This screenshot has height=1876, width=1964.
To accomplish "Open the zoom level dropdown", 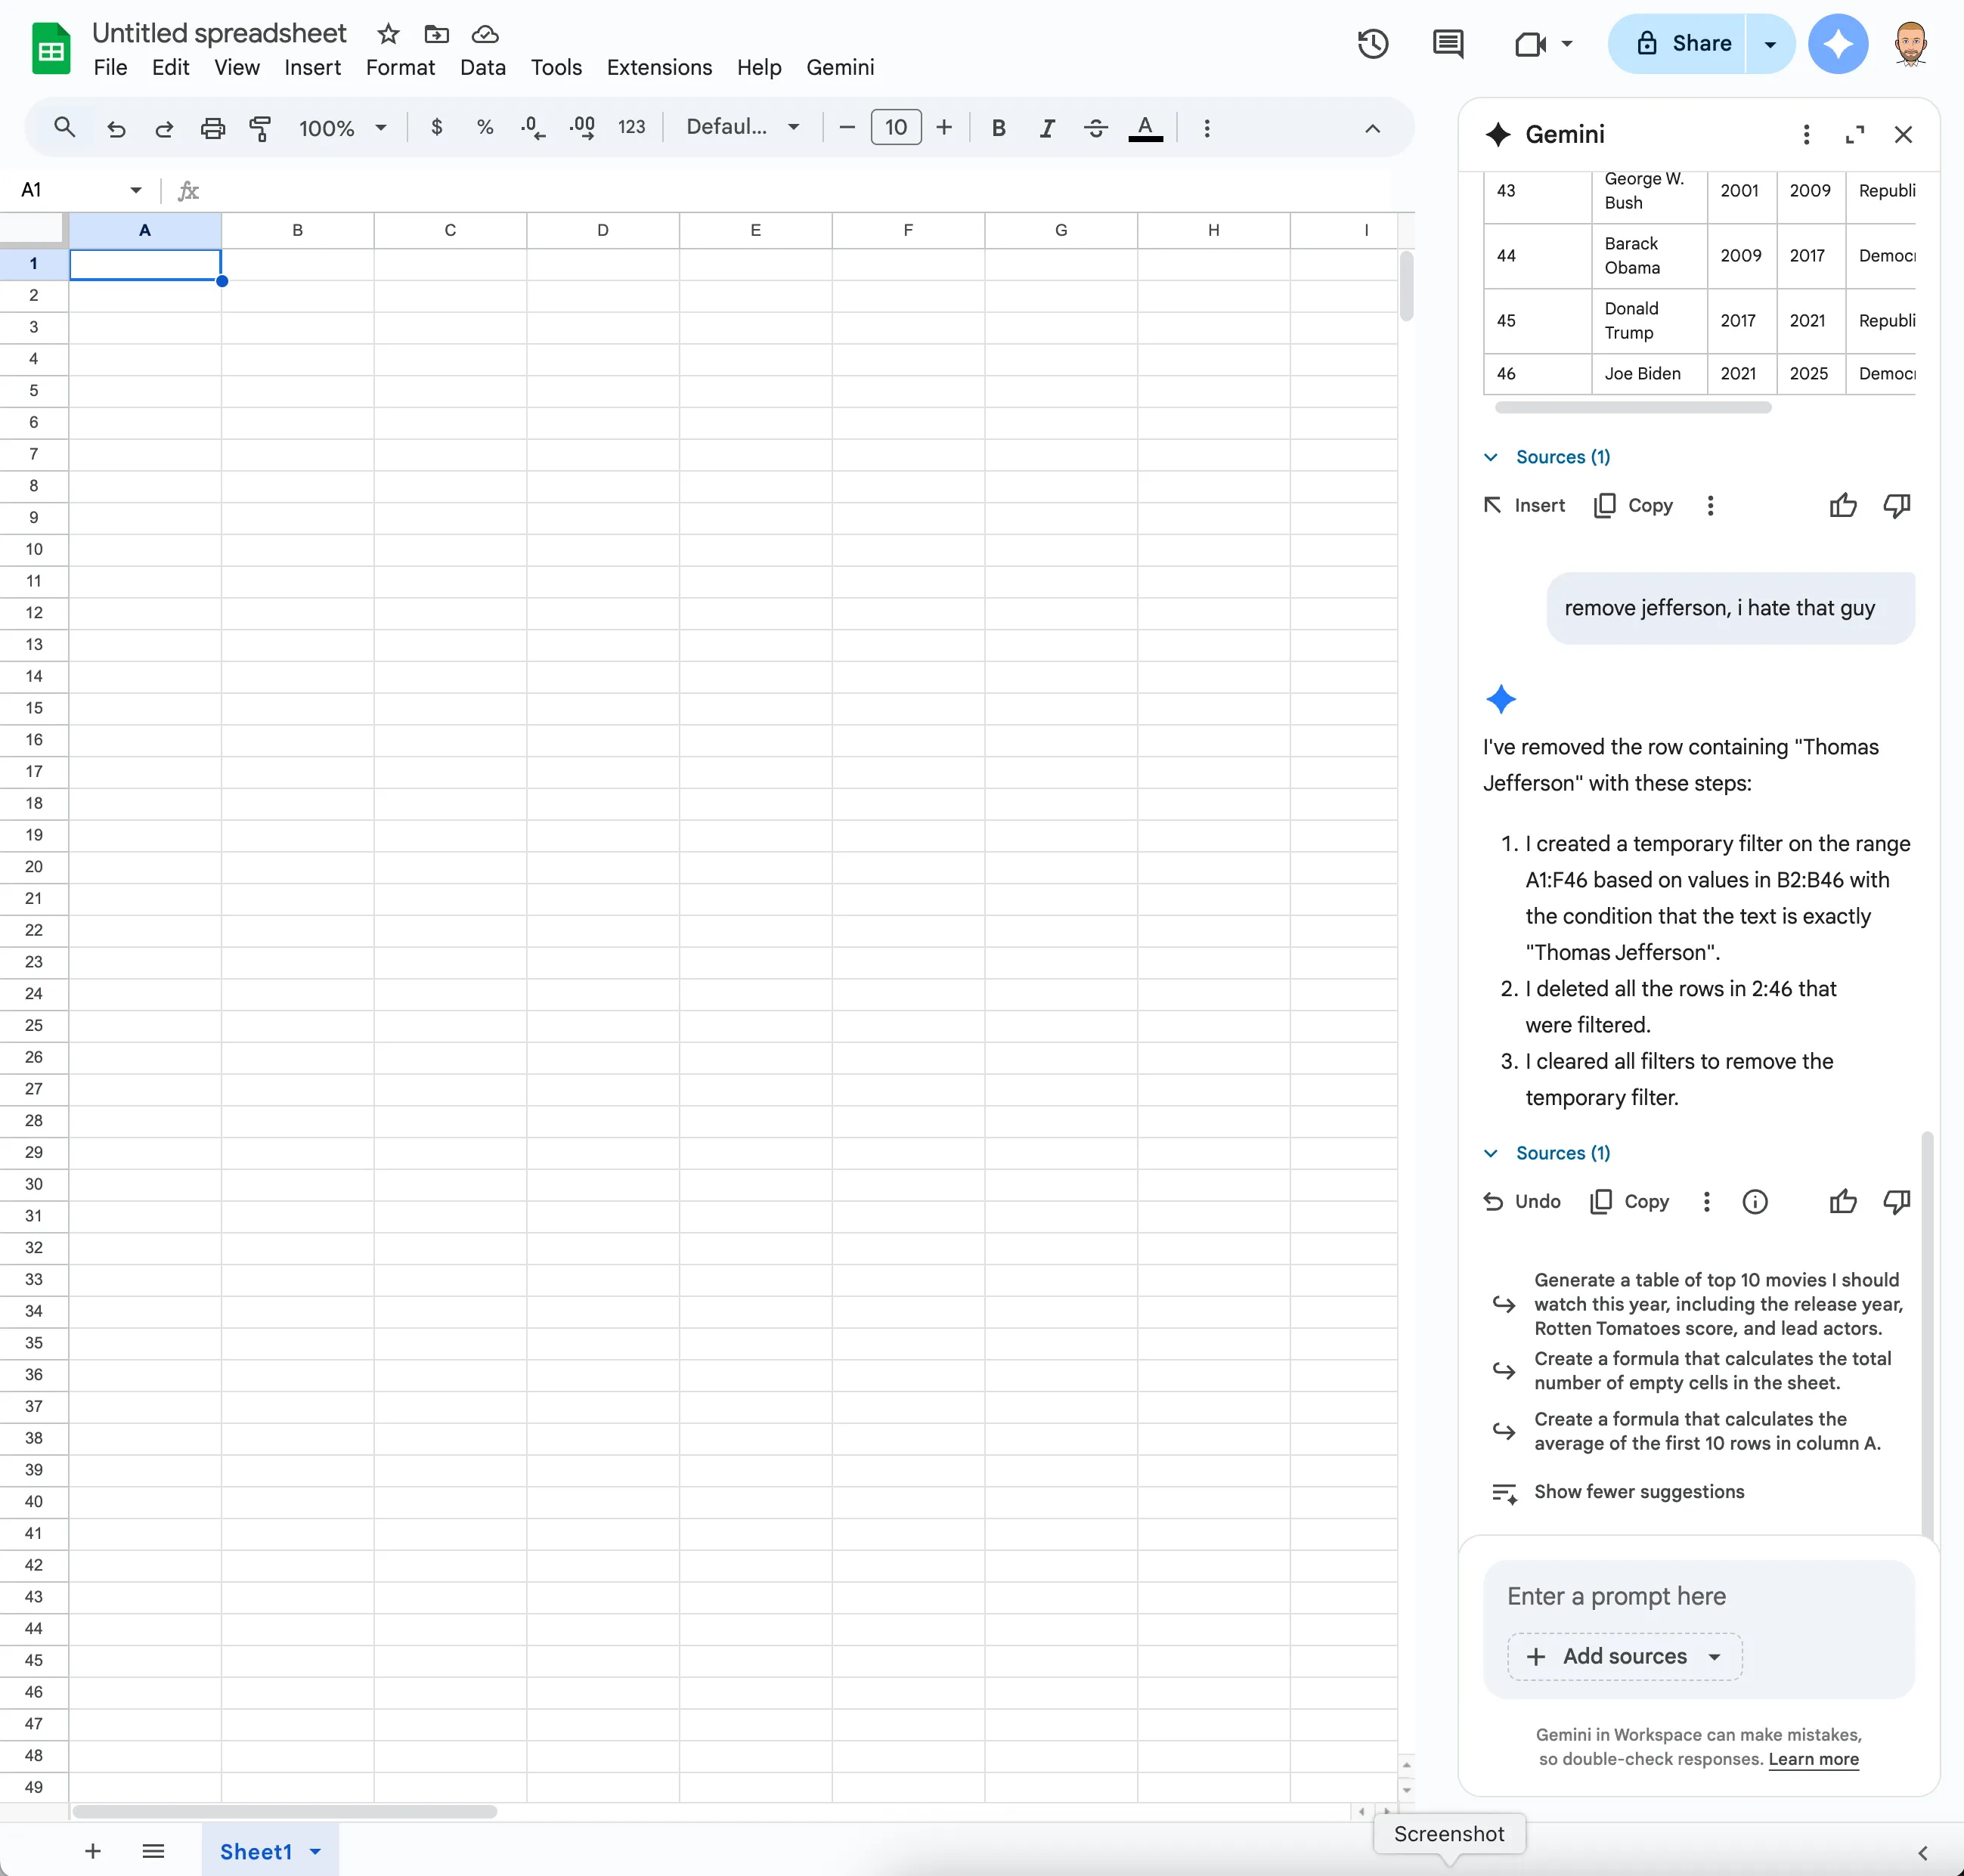I will point(340,128).
